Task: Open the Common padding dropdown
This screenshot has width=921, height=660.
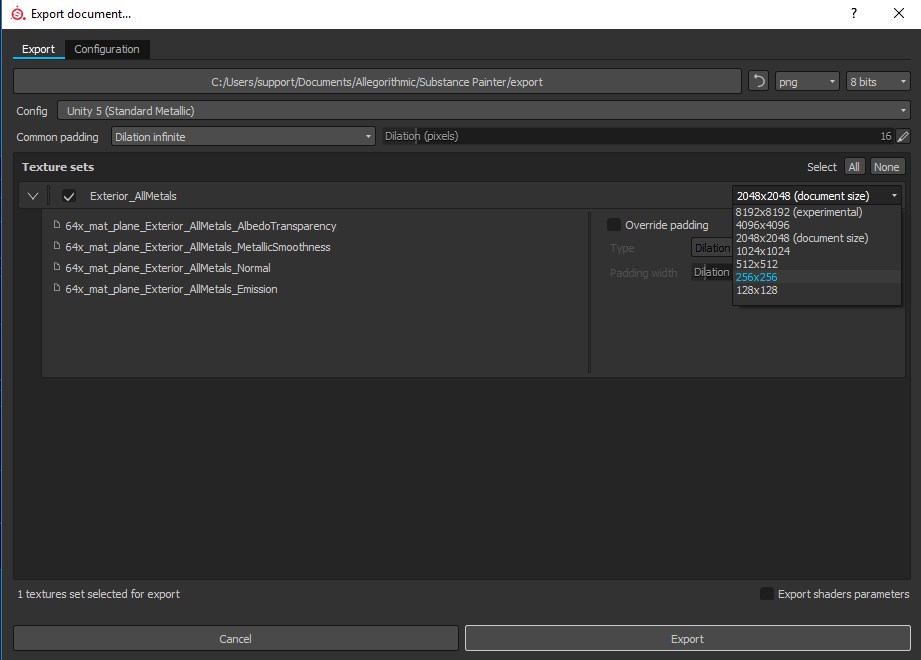Action: (x=243, y=136)
